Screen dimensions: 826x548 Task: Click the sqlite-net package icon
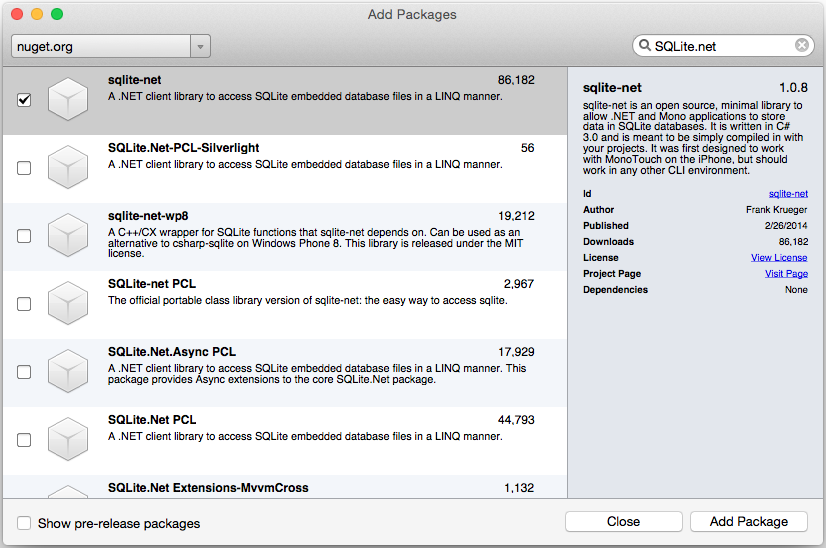(69, 99)
